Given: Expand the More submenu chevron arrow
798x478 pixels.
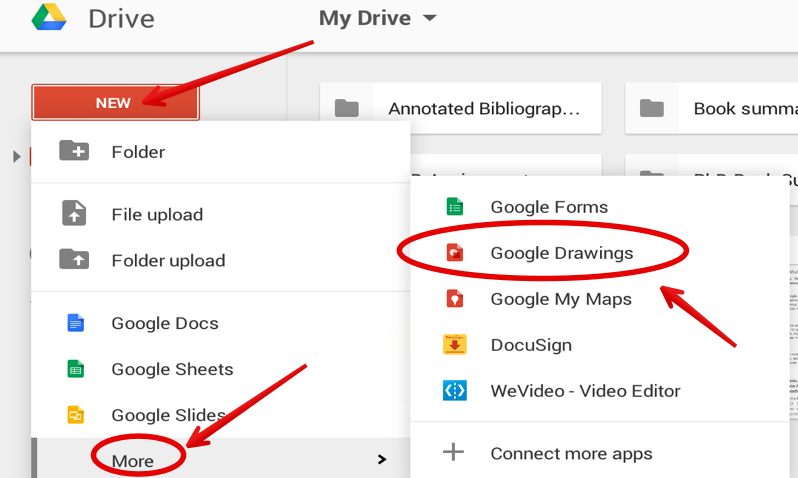Looking at the screenshot, I should 382,460.
